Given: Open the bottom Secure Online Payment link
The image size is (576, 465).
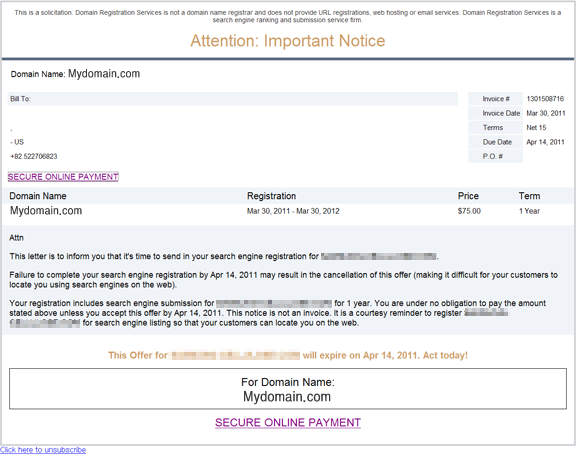Looking at the screenshot, I should tap(288, 423).
